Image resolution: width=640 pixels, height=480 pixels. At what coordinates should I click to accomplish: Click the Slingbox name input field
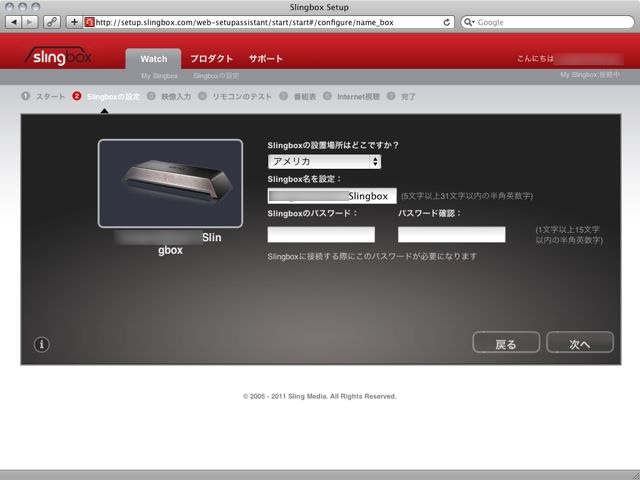[x=332, y=196]
